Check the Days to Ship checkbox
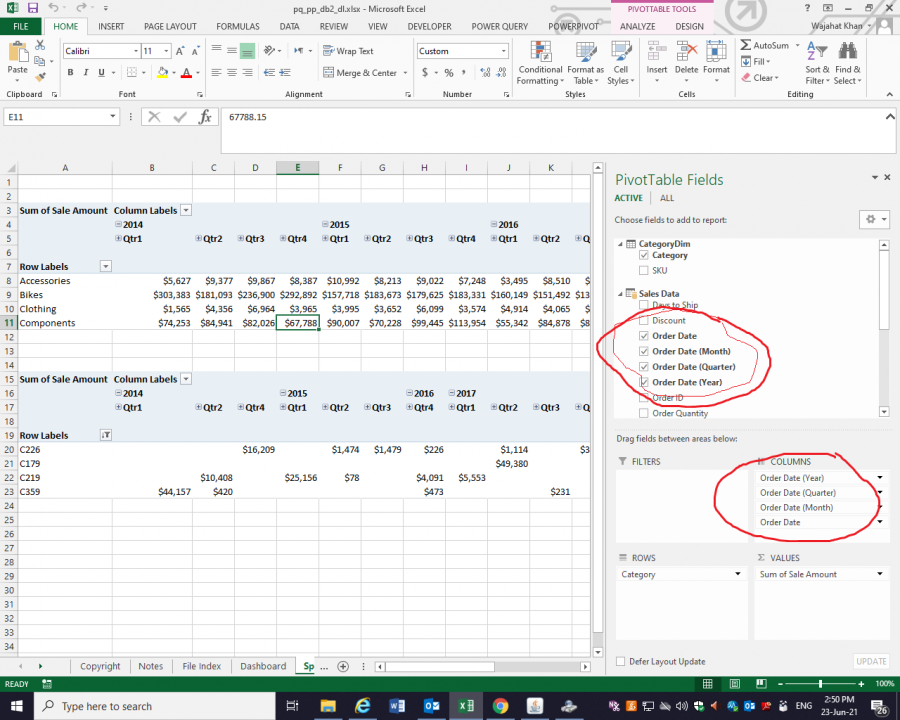The height and width of the screenshot is (720, 900). [x=644, y=305]
